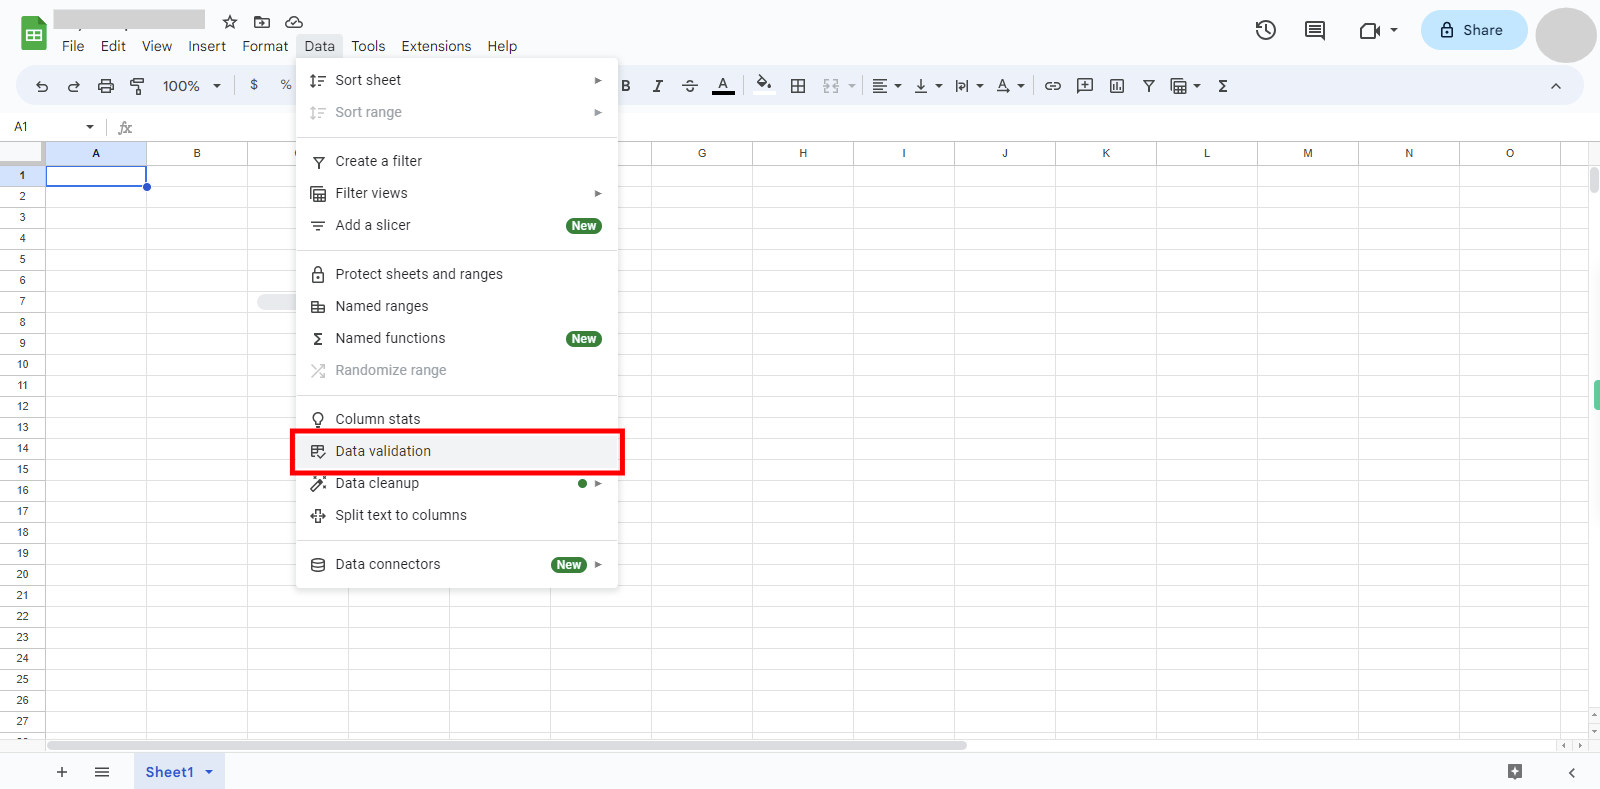Open the horizontal align dropdown
Screen dimensions: 1600x789
click(887, 86)
